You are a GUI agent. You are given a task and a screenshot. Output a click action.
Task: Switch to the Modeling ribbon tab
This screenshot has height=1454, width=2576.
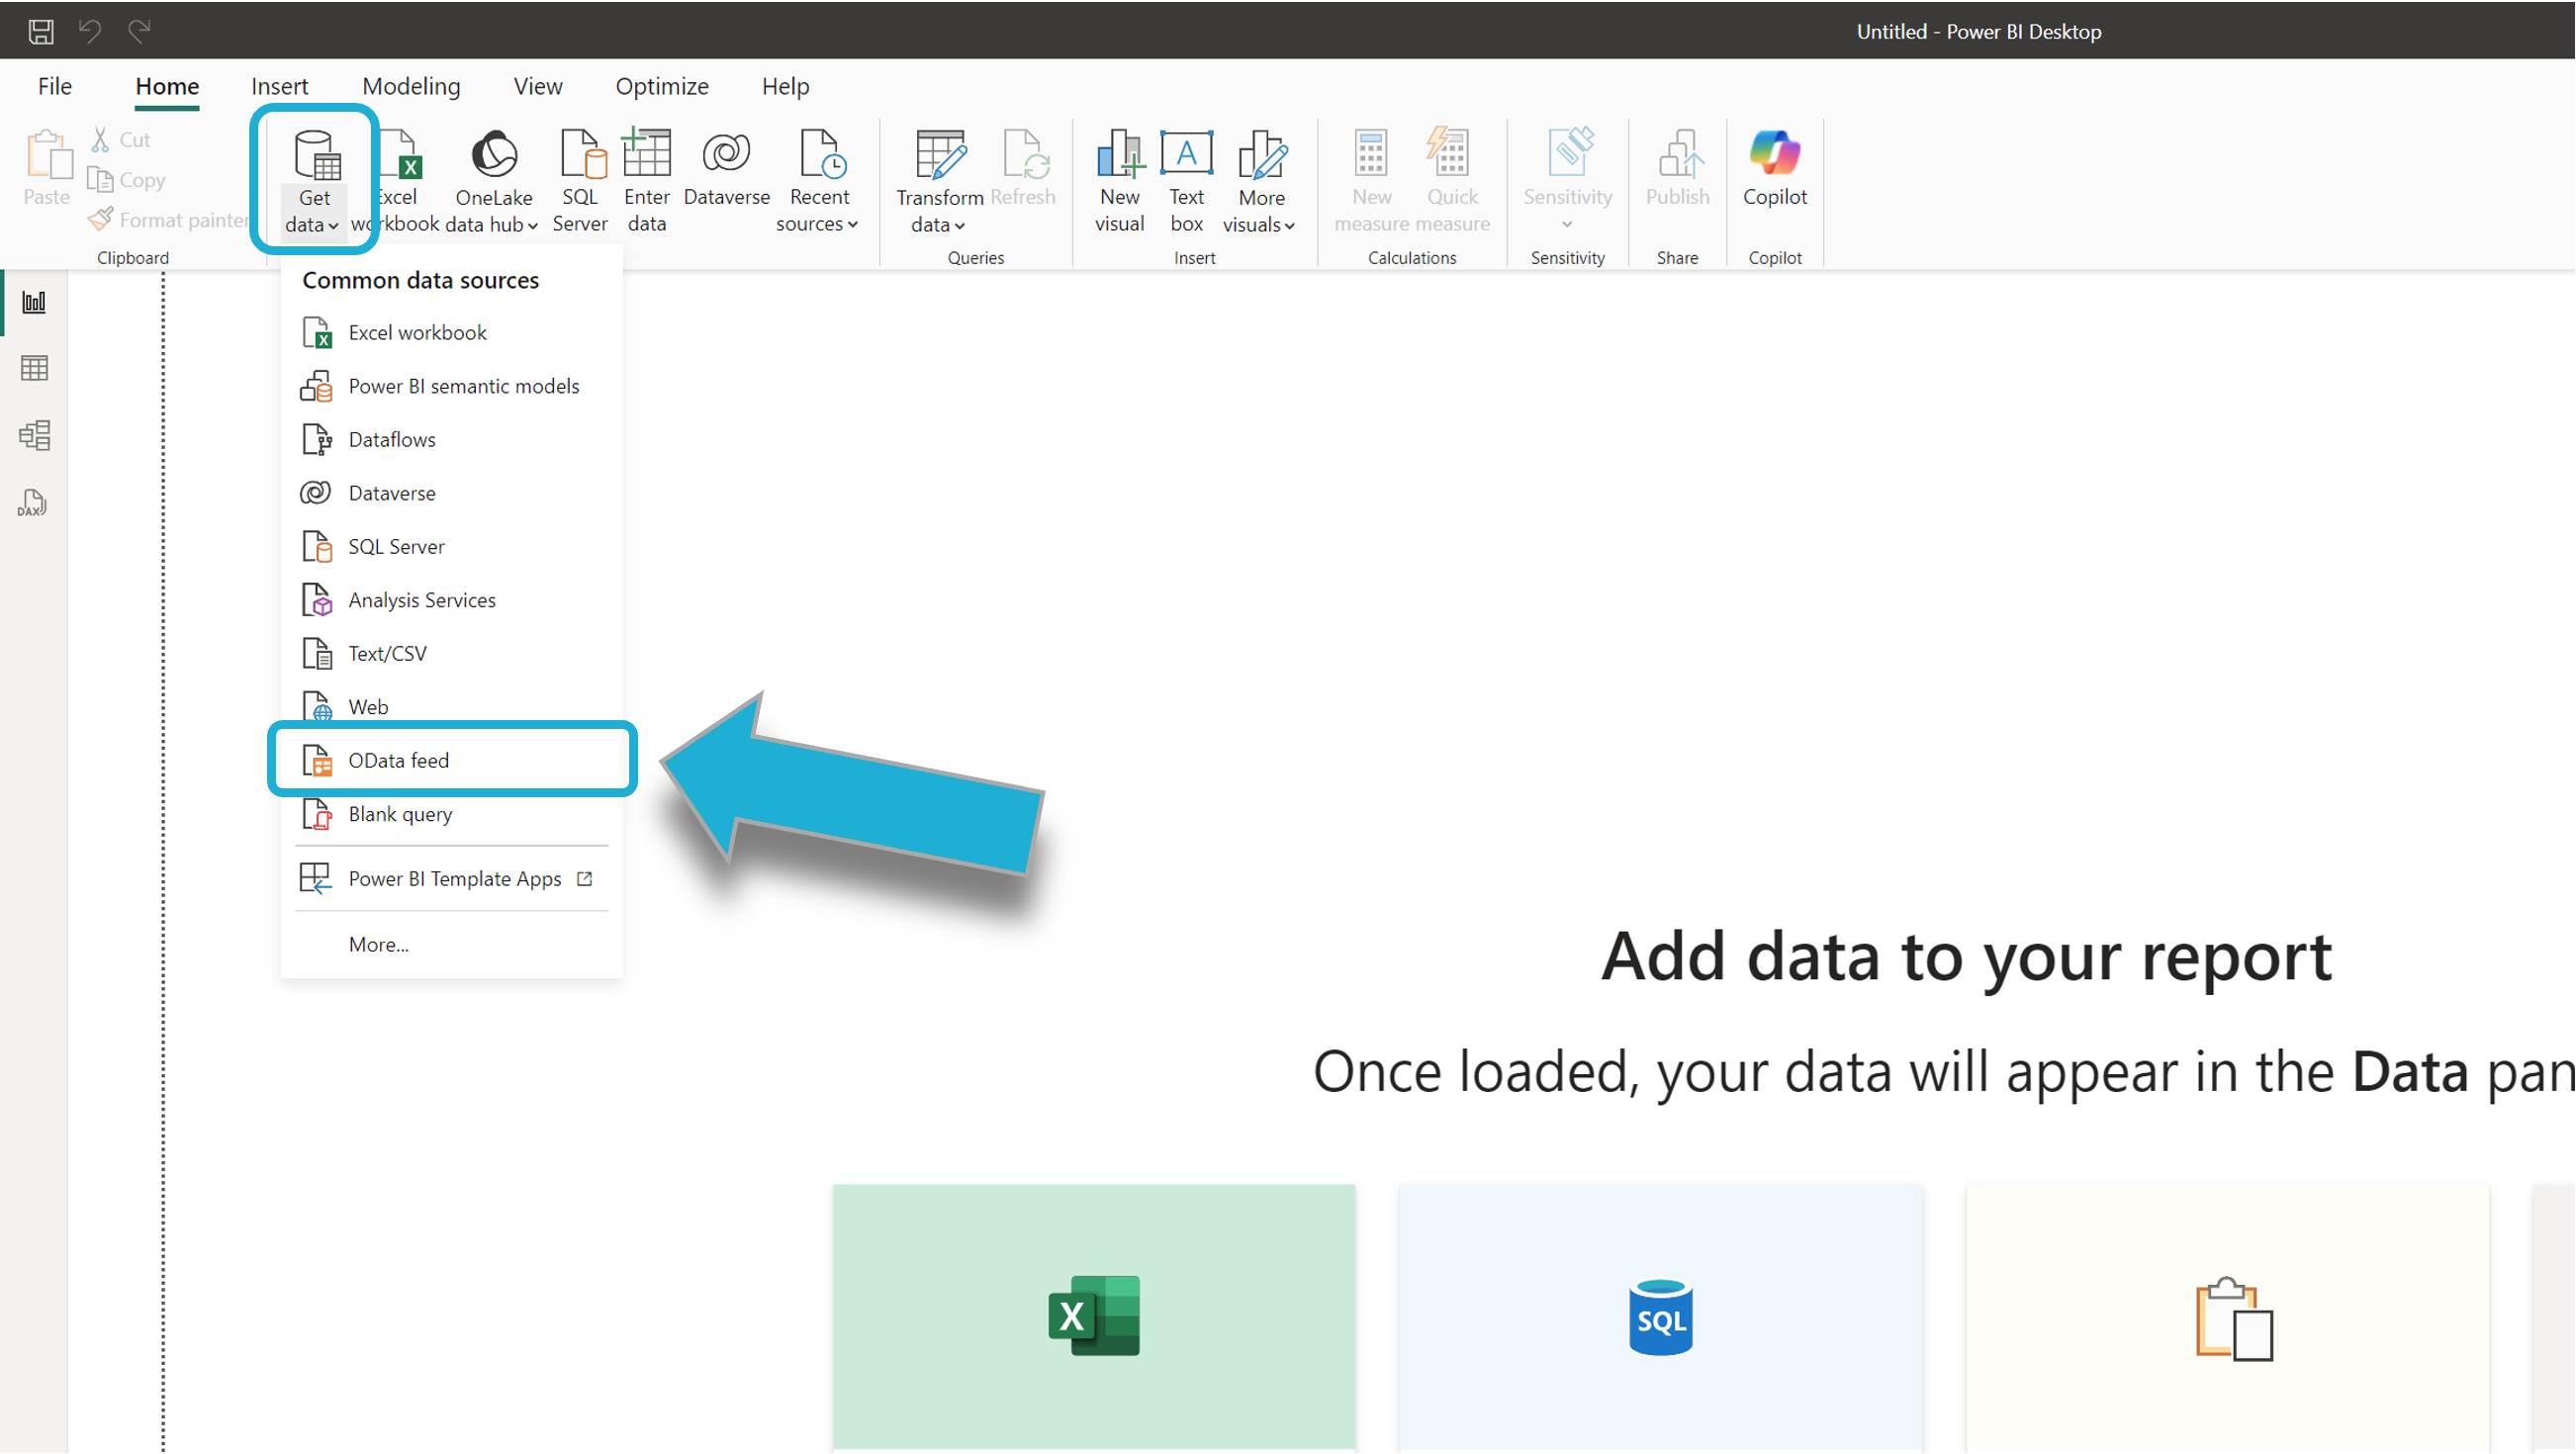[x=411, y=86]
